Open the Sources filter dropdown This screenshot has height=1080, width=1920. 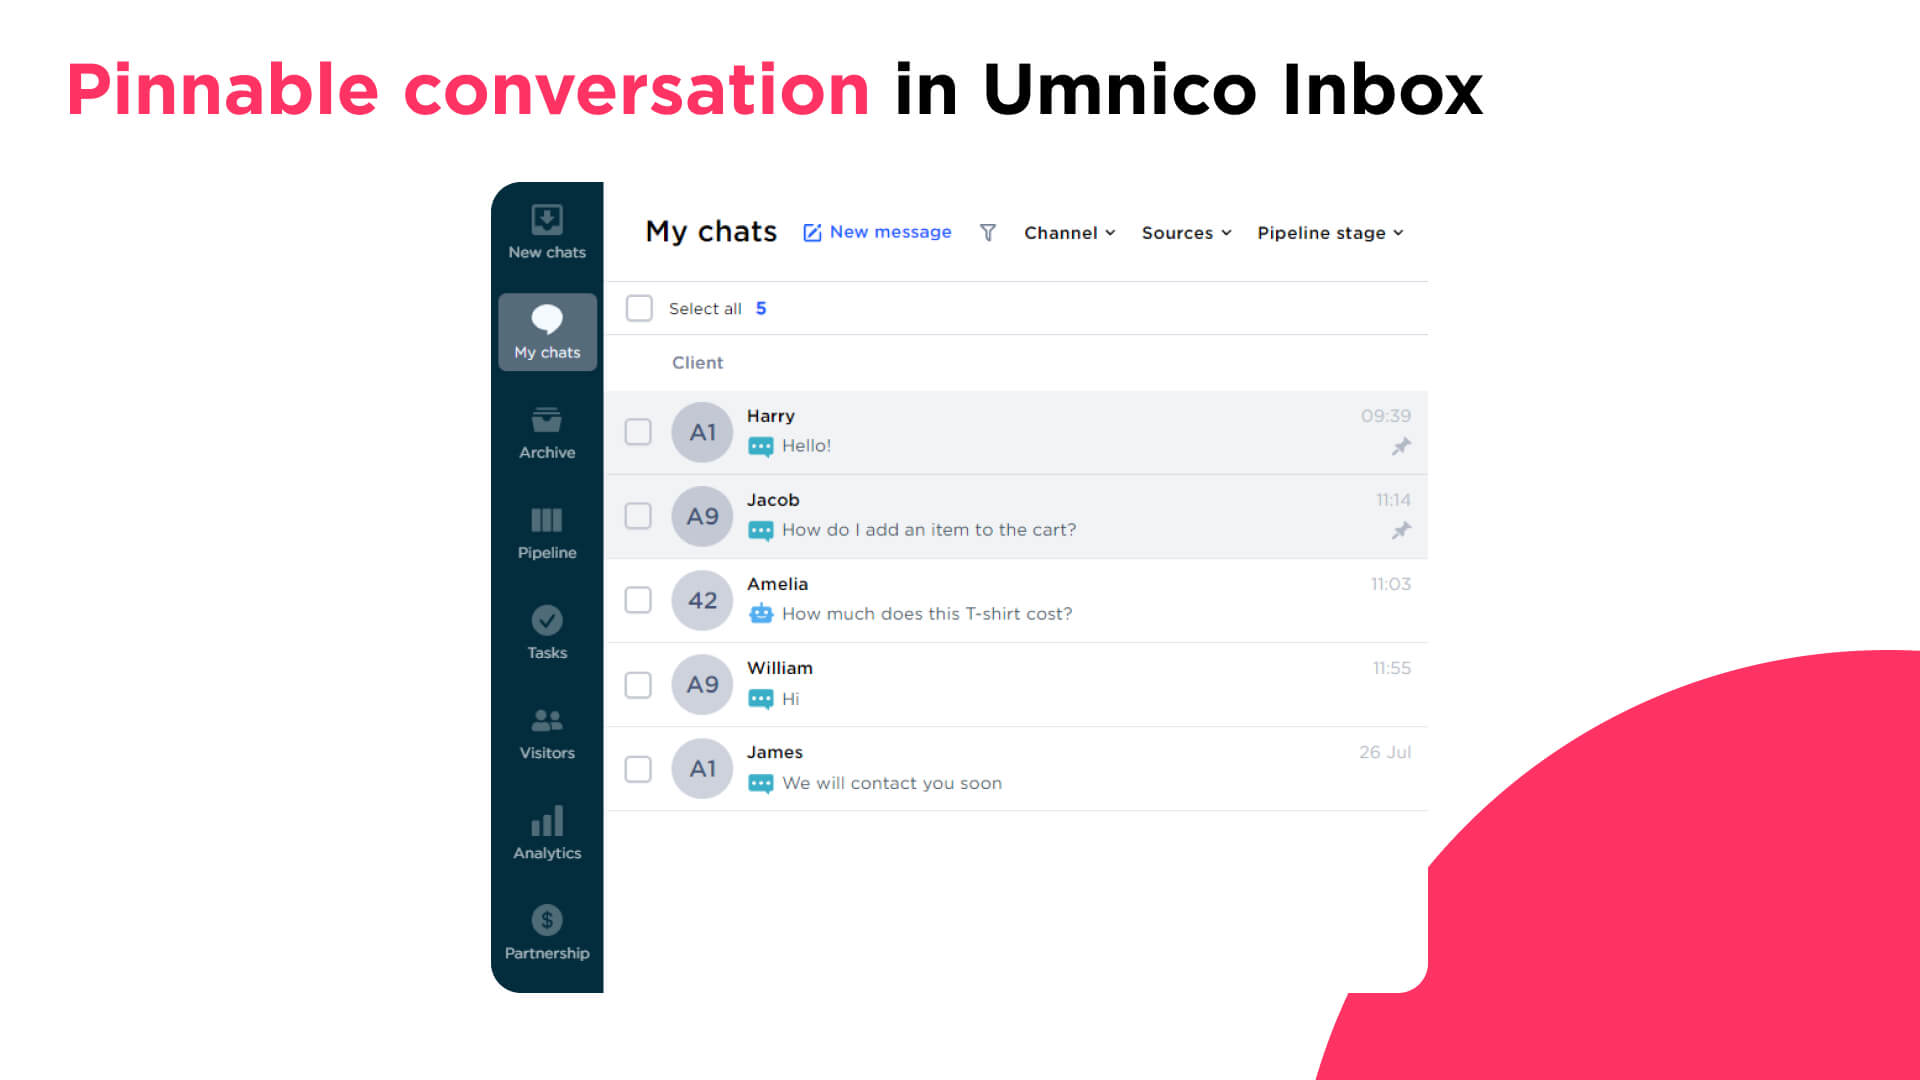pyautogui.click(x=1183, y=233)
